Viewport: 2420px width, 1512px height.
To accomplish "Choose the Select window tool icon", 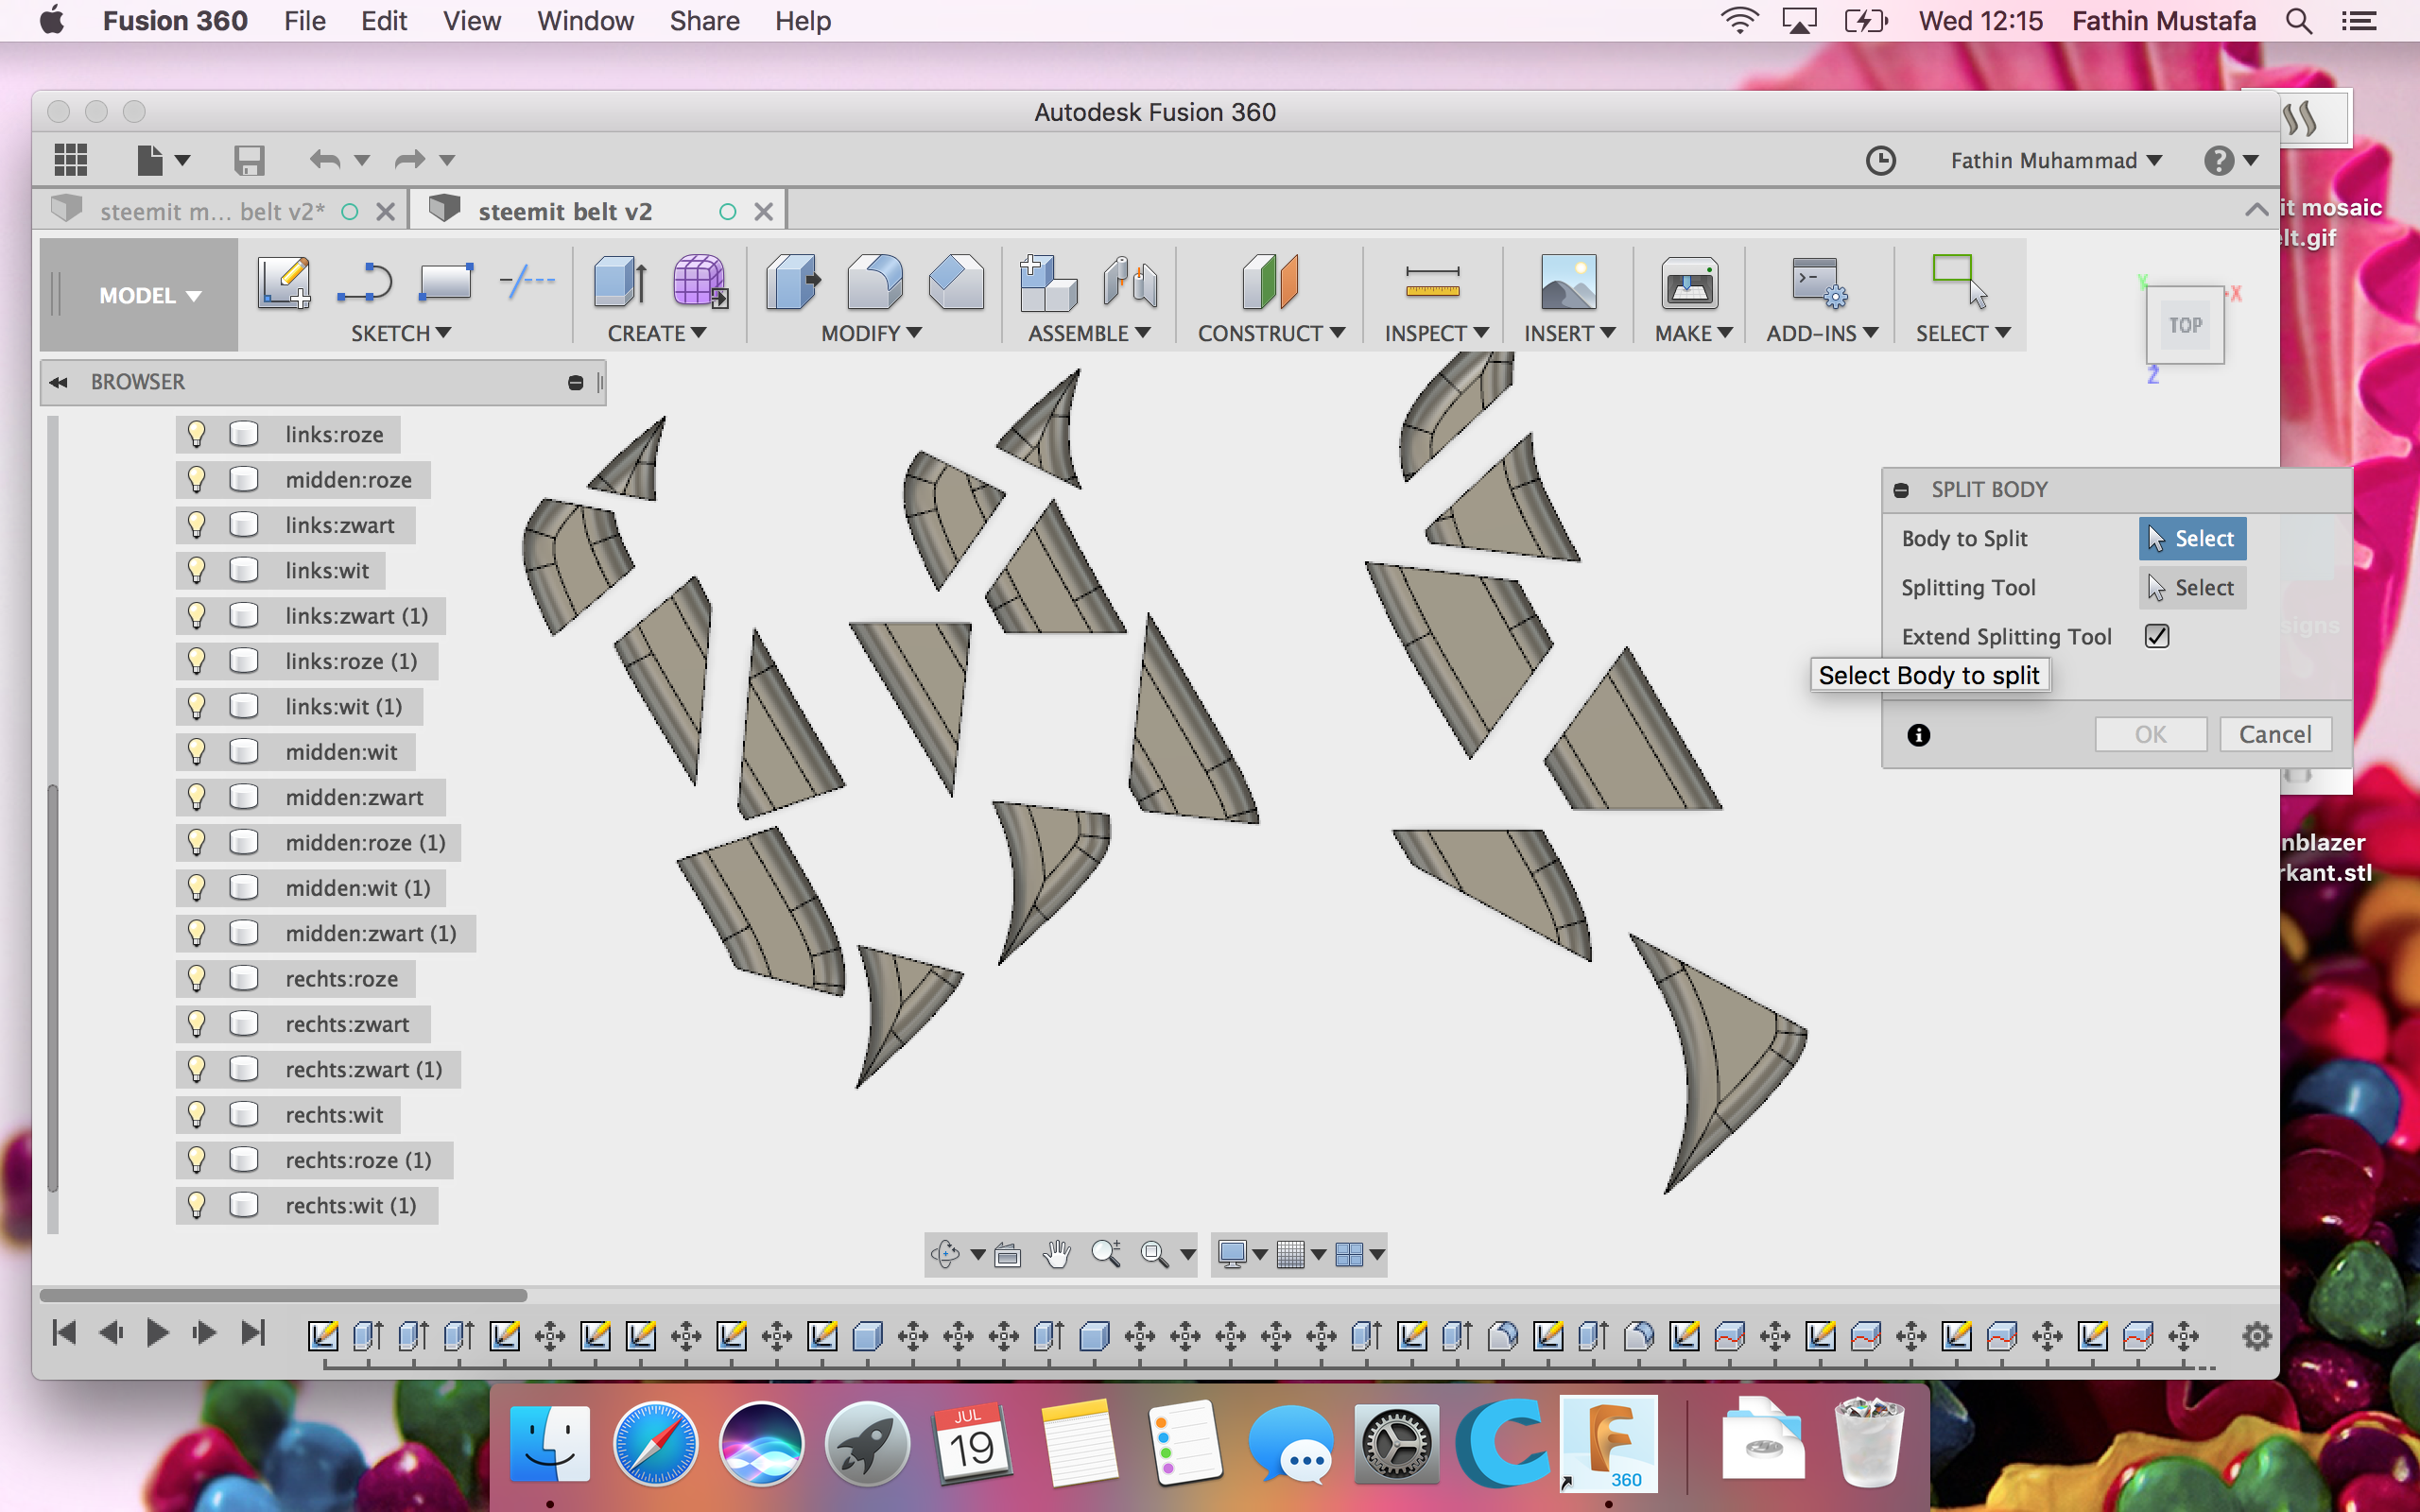I will click(1958, 281).
